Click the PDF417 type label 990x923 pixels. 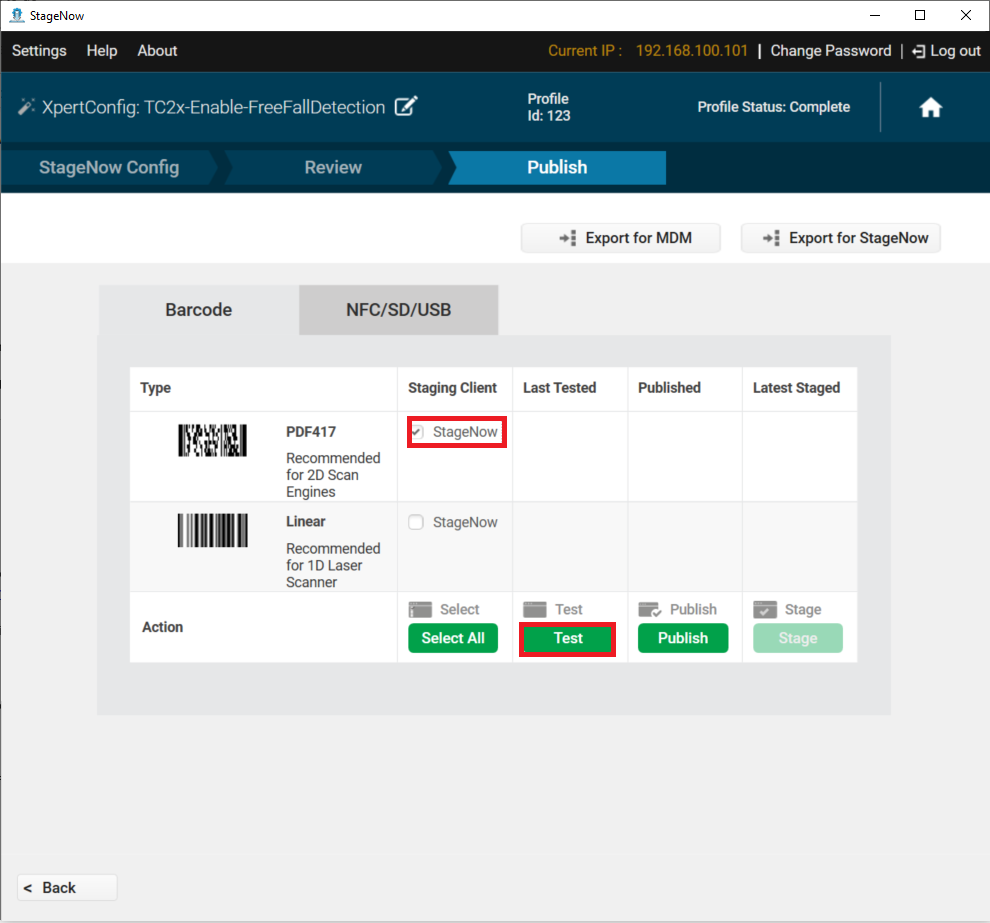(x=311, y=432)
